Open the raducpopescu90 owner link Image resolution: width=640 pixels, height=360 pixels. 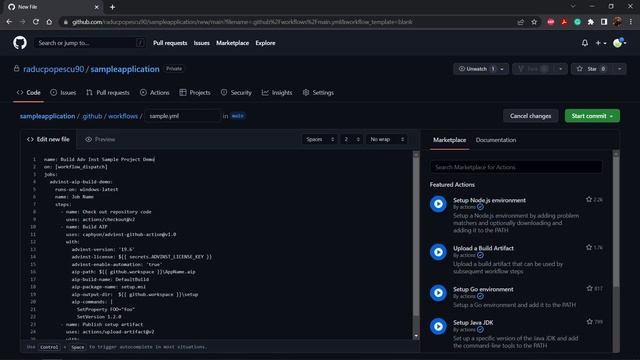(x=53, y=69)
